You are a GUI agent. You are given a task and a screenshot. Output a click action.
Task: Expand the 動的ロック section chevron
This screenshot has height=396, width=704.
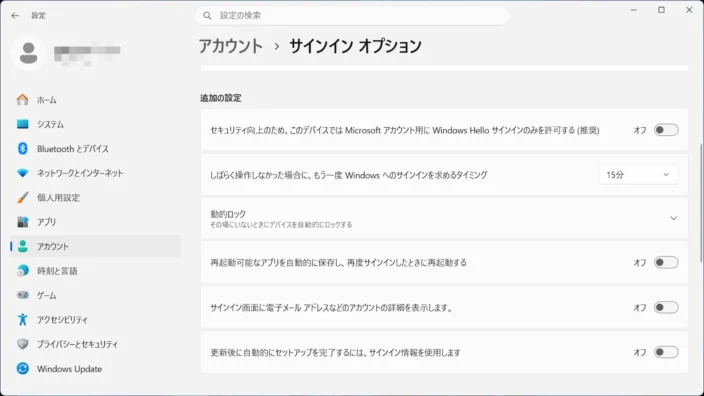[x=673, y=218]
